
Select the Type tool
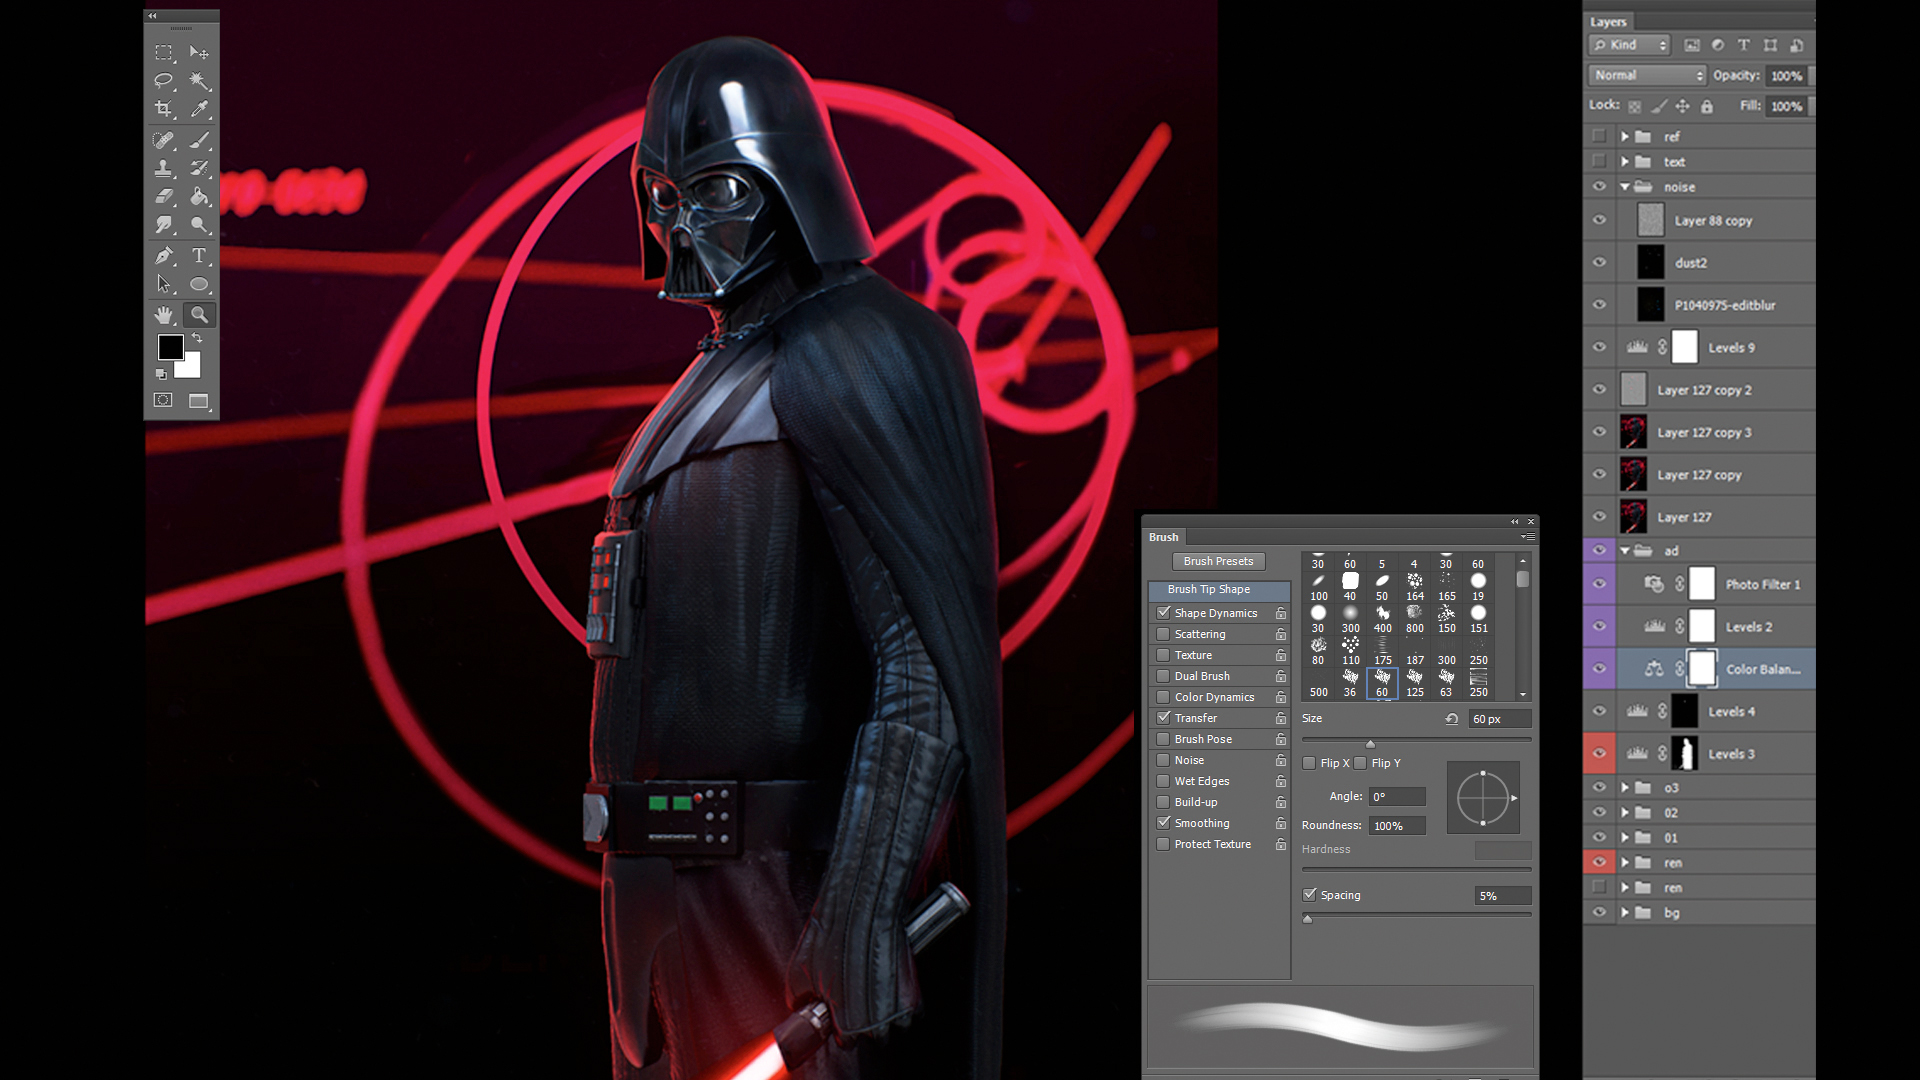pos(199,256)
